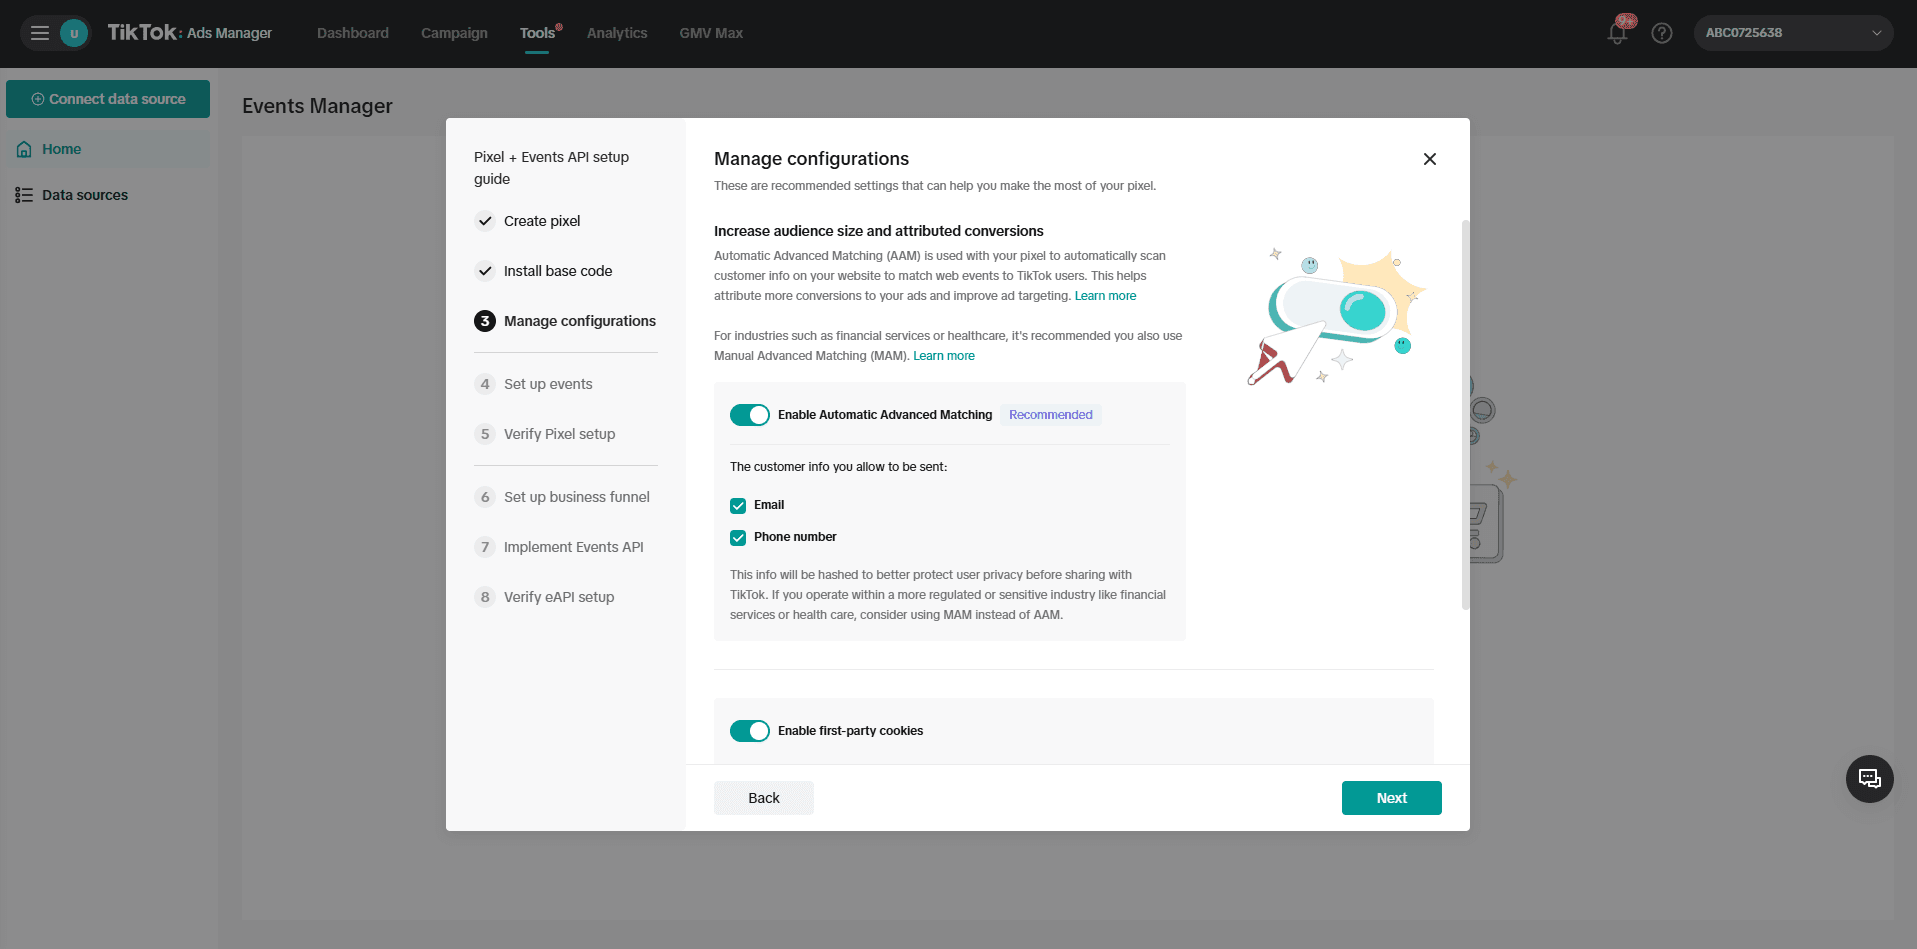This screenshot has width=1917, height=949.
Task: Click the Next button
Action: point(1391,798)
